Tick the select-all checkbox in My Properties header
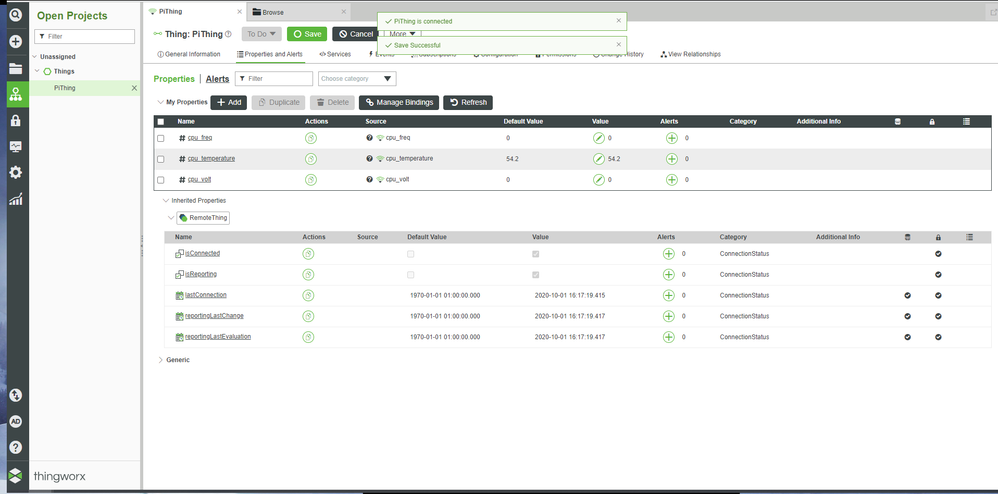Screen dimensions: 998x494 tap(161, 122)
